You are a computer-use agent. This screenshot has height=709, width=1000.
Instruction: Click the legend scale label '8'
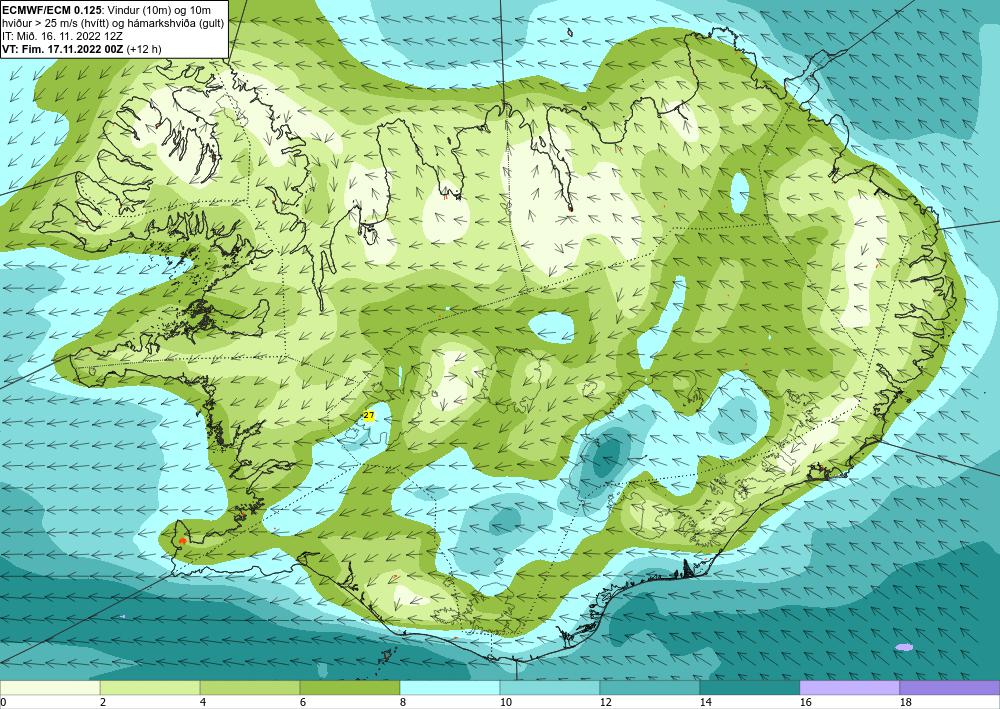[x=403, y=703]
